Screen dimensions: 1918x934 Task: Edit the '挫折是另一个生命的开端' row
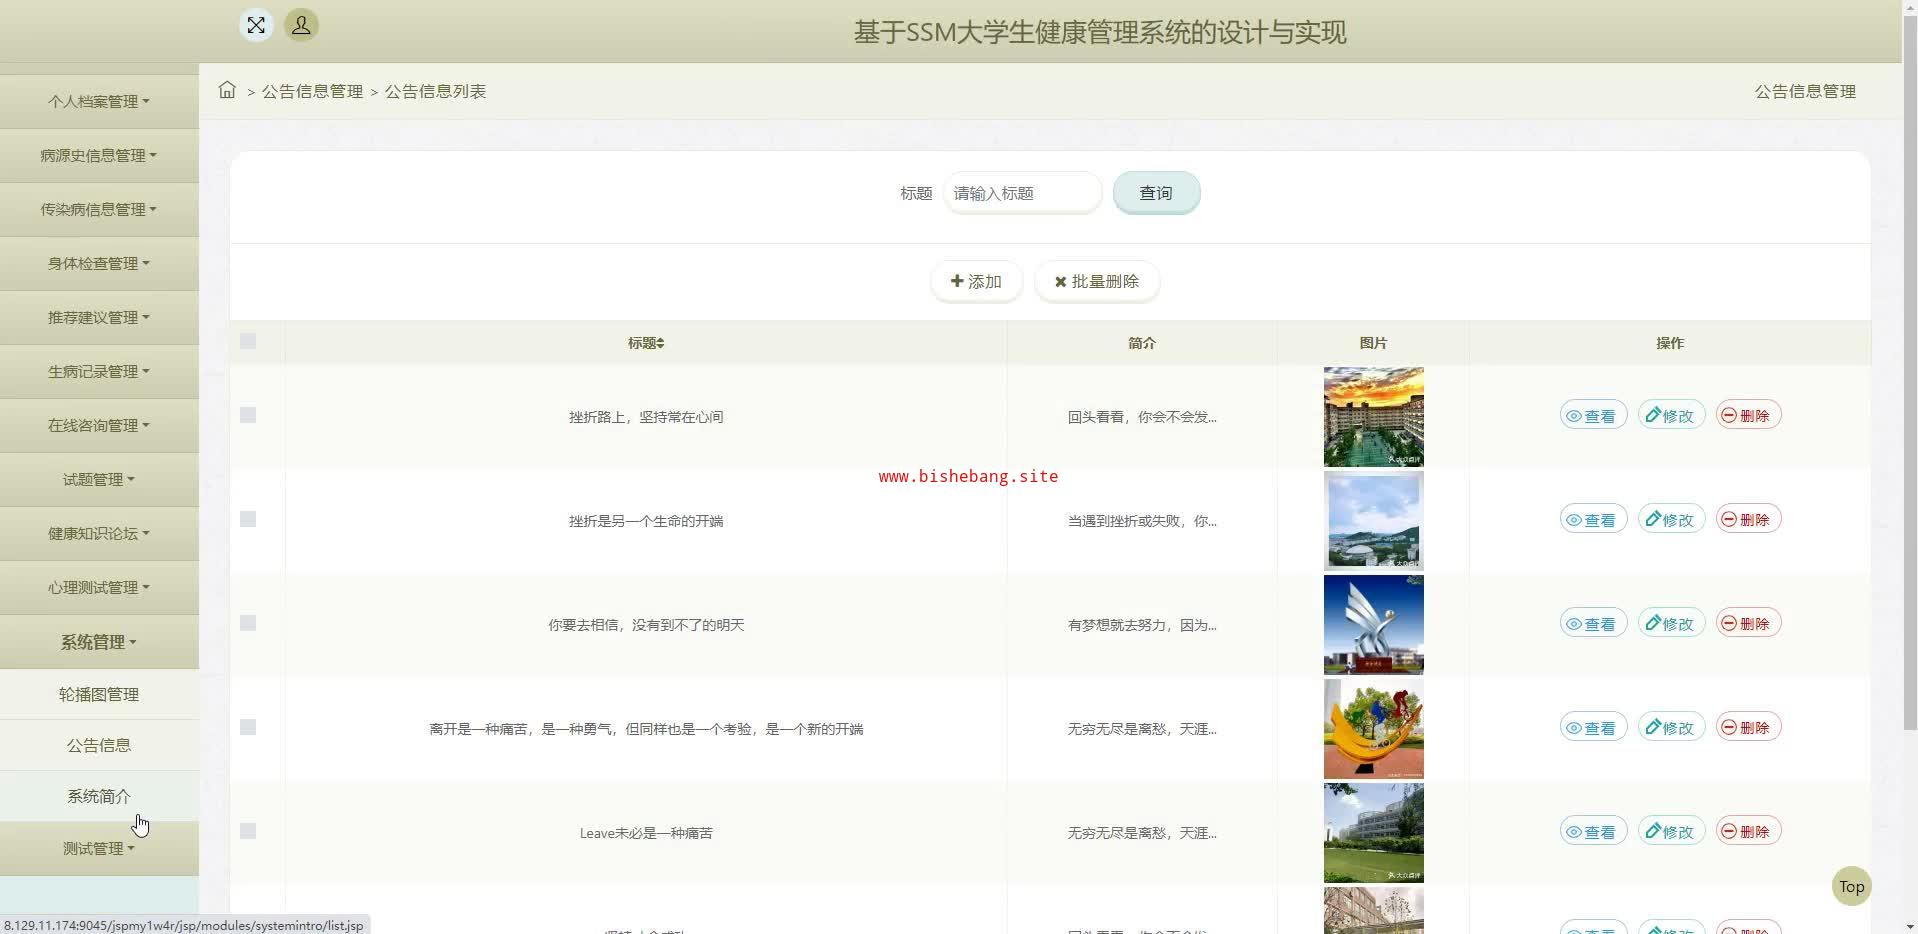1670,520
